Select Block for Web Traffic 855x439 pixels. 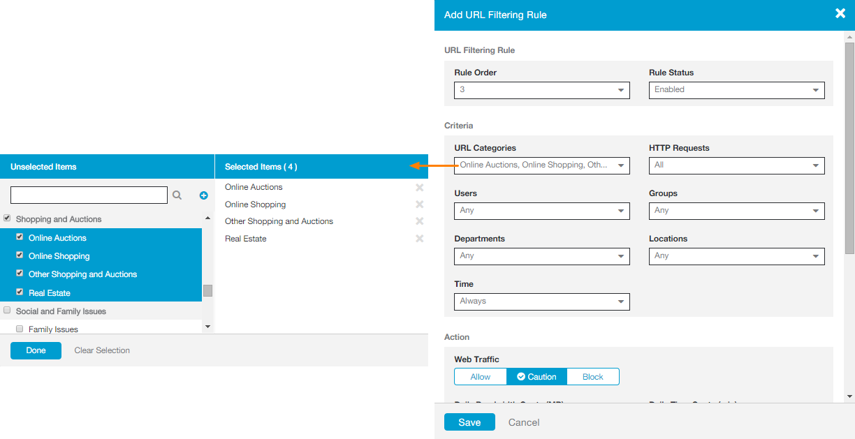point(593,377)
